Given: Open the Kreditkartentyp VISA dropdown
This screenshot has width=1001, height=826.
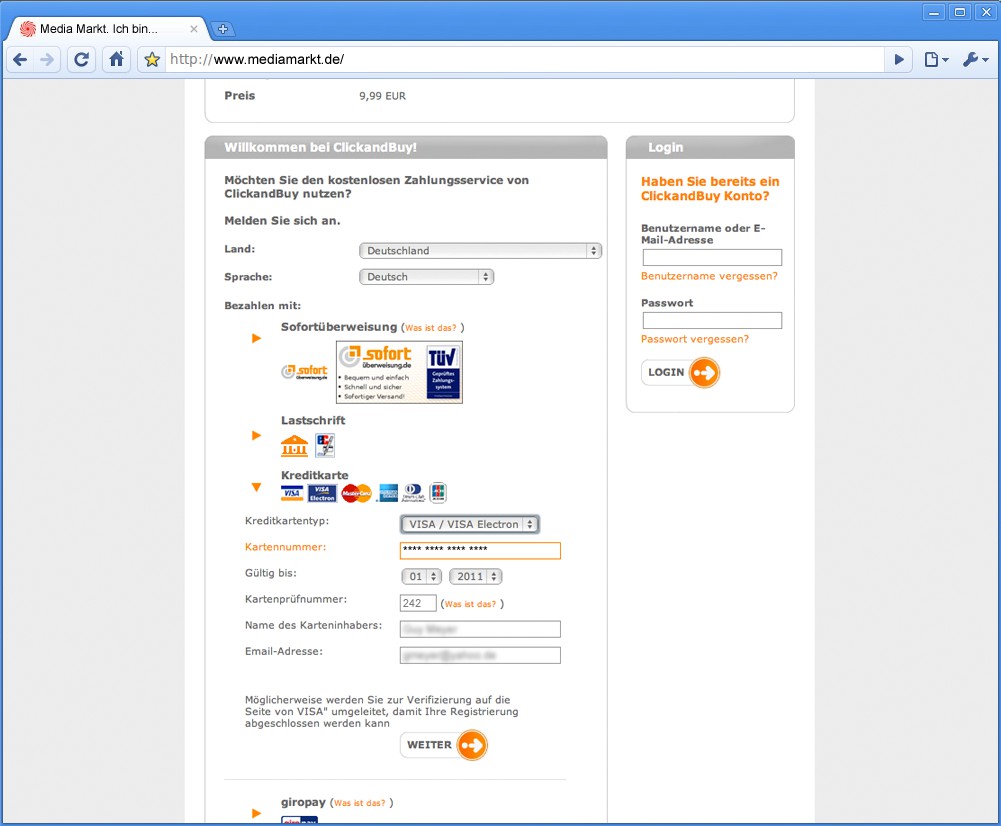Looking at the screenshot, I should click(x=469, y=524).
